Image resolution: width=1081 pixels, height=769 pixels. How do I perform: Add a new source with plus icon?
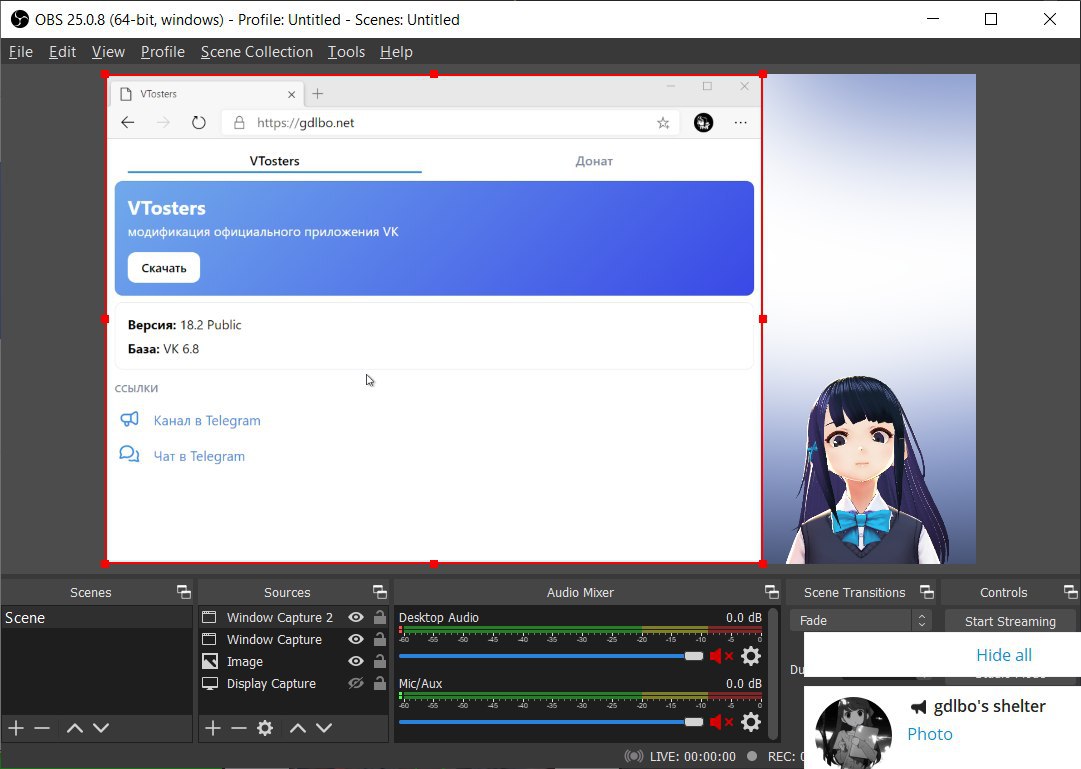point(213,728)
